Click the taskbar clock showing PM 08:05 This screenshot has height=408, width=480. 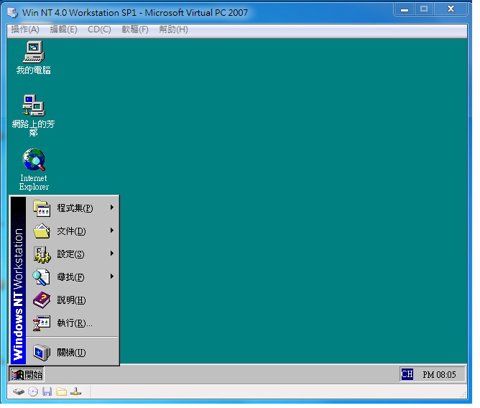[439, 375]
